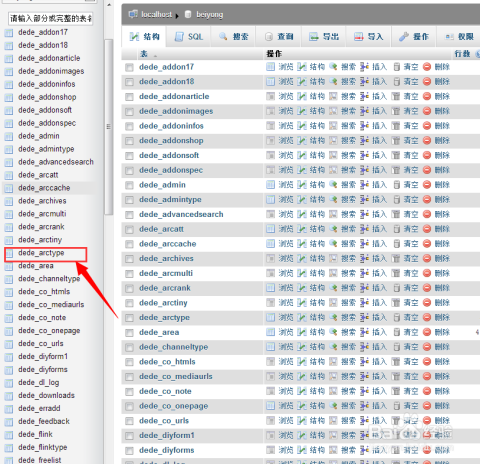Focus the table name filter input
This screenshot has width=480, height=464.
51,18
